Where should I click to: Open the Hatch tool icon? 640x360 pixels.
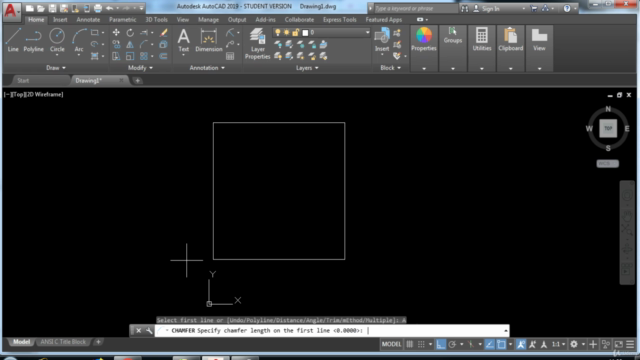click(x=95, y=56)
